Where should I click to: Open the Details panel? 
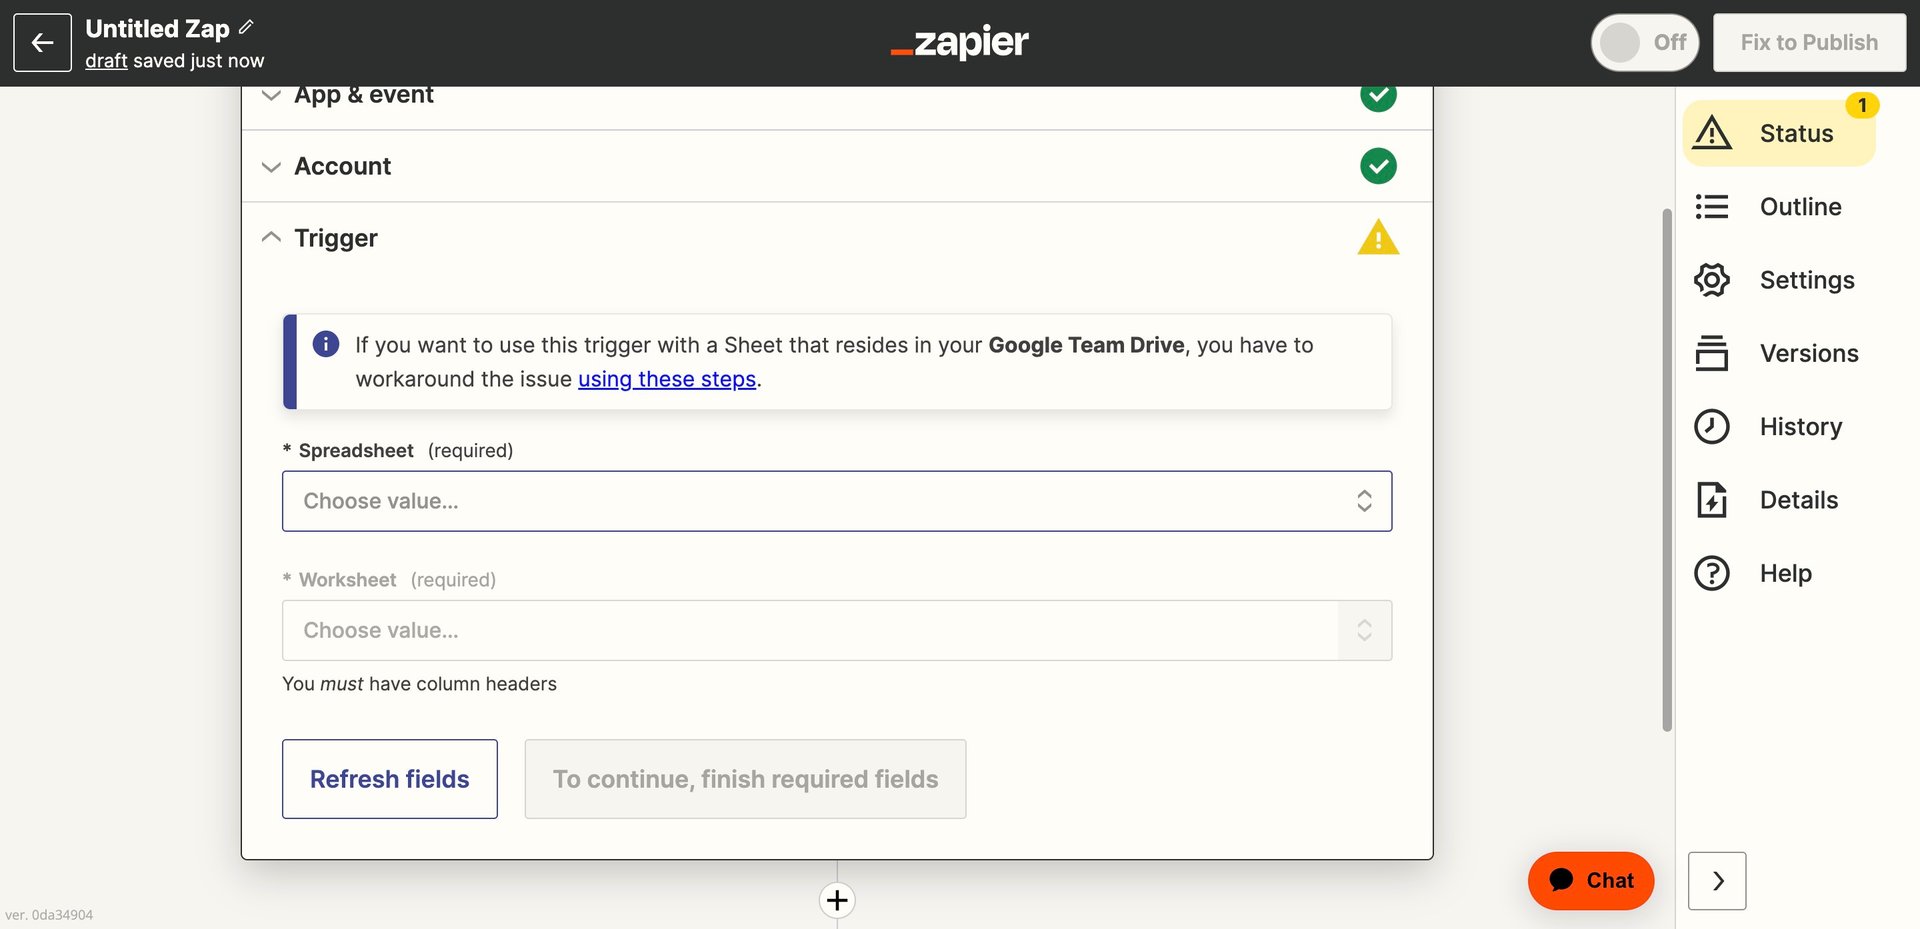[1779, 500]
